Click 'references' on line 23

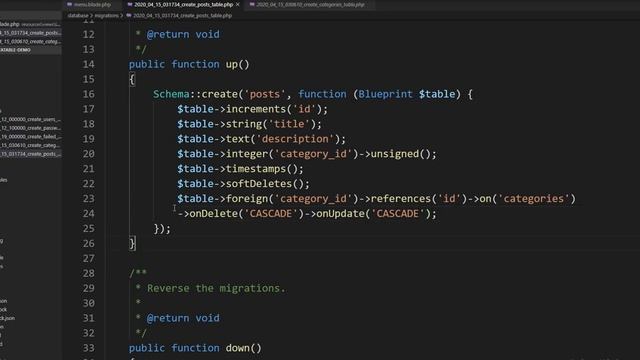[x=400, y=198]
